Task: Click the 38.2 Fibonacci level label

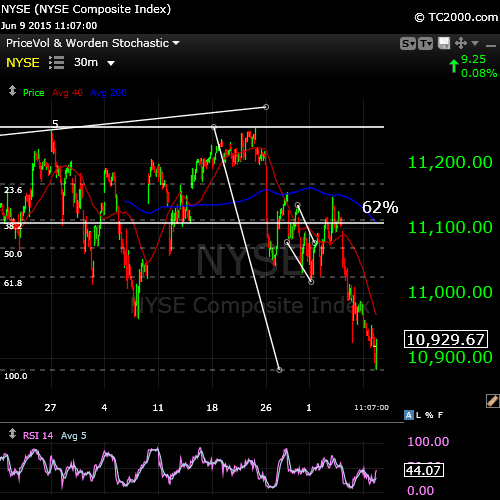Action: pyautogui.click(x=13, y=226)
